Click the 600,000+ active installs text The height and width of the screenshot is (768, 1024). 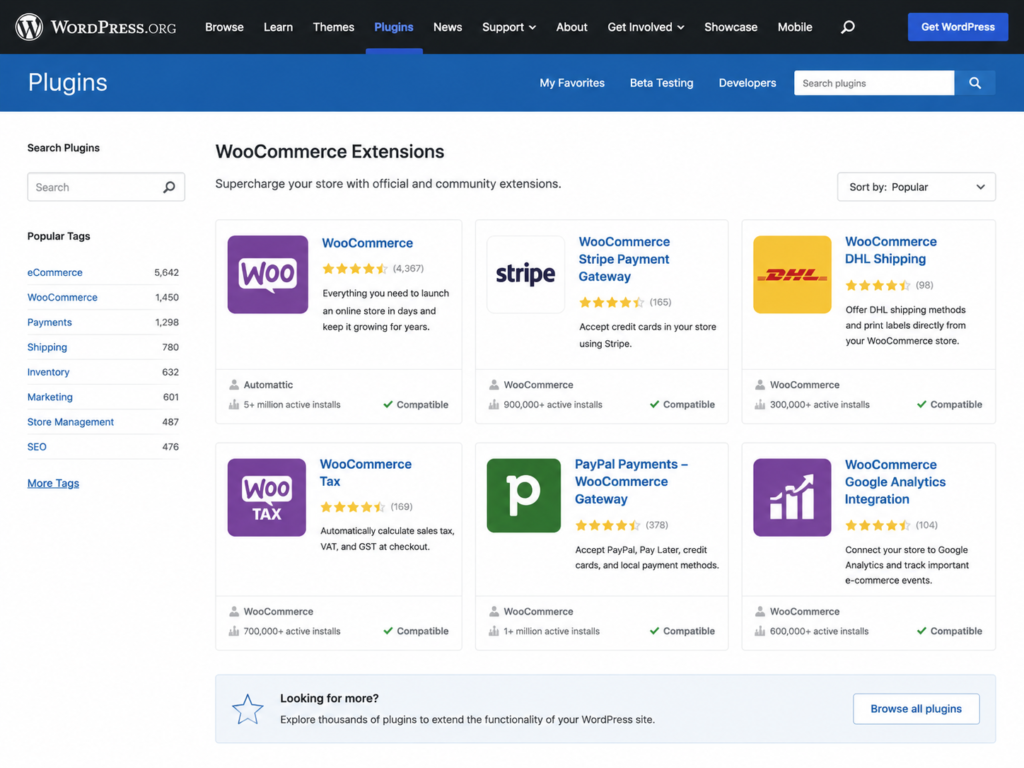tap(819, 632)
